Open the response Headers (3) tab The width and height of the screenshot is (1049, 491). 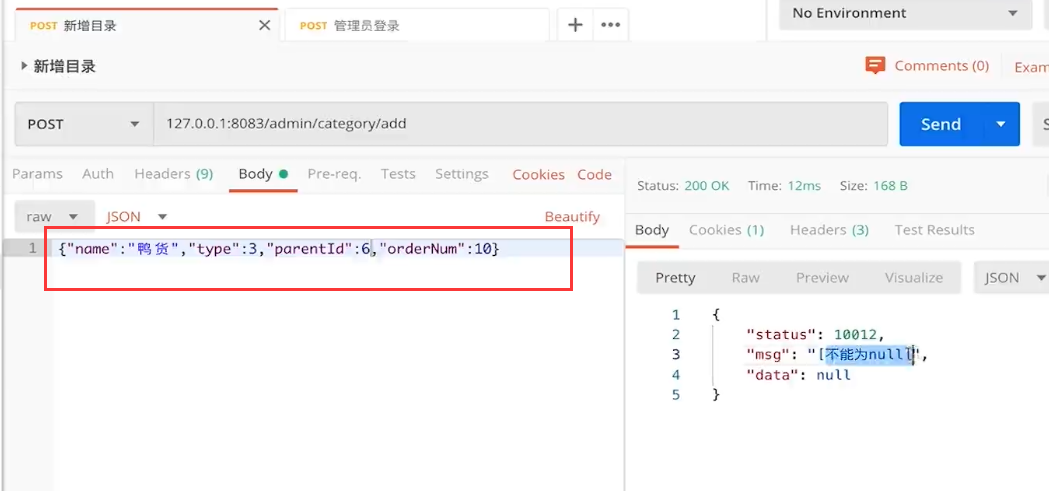[x=830, y=230]
